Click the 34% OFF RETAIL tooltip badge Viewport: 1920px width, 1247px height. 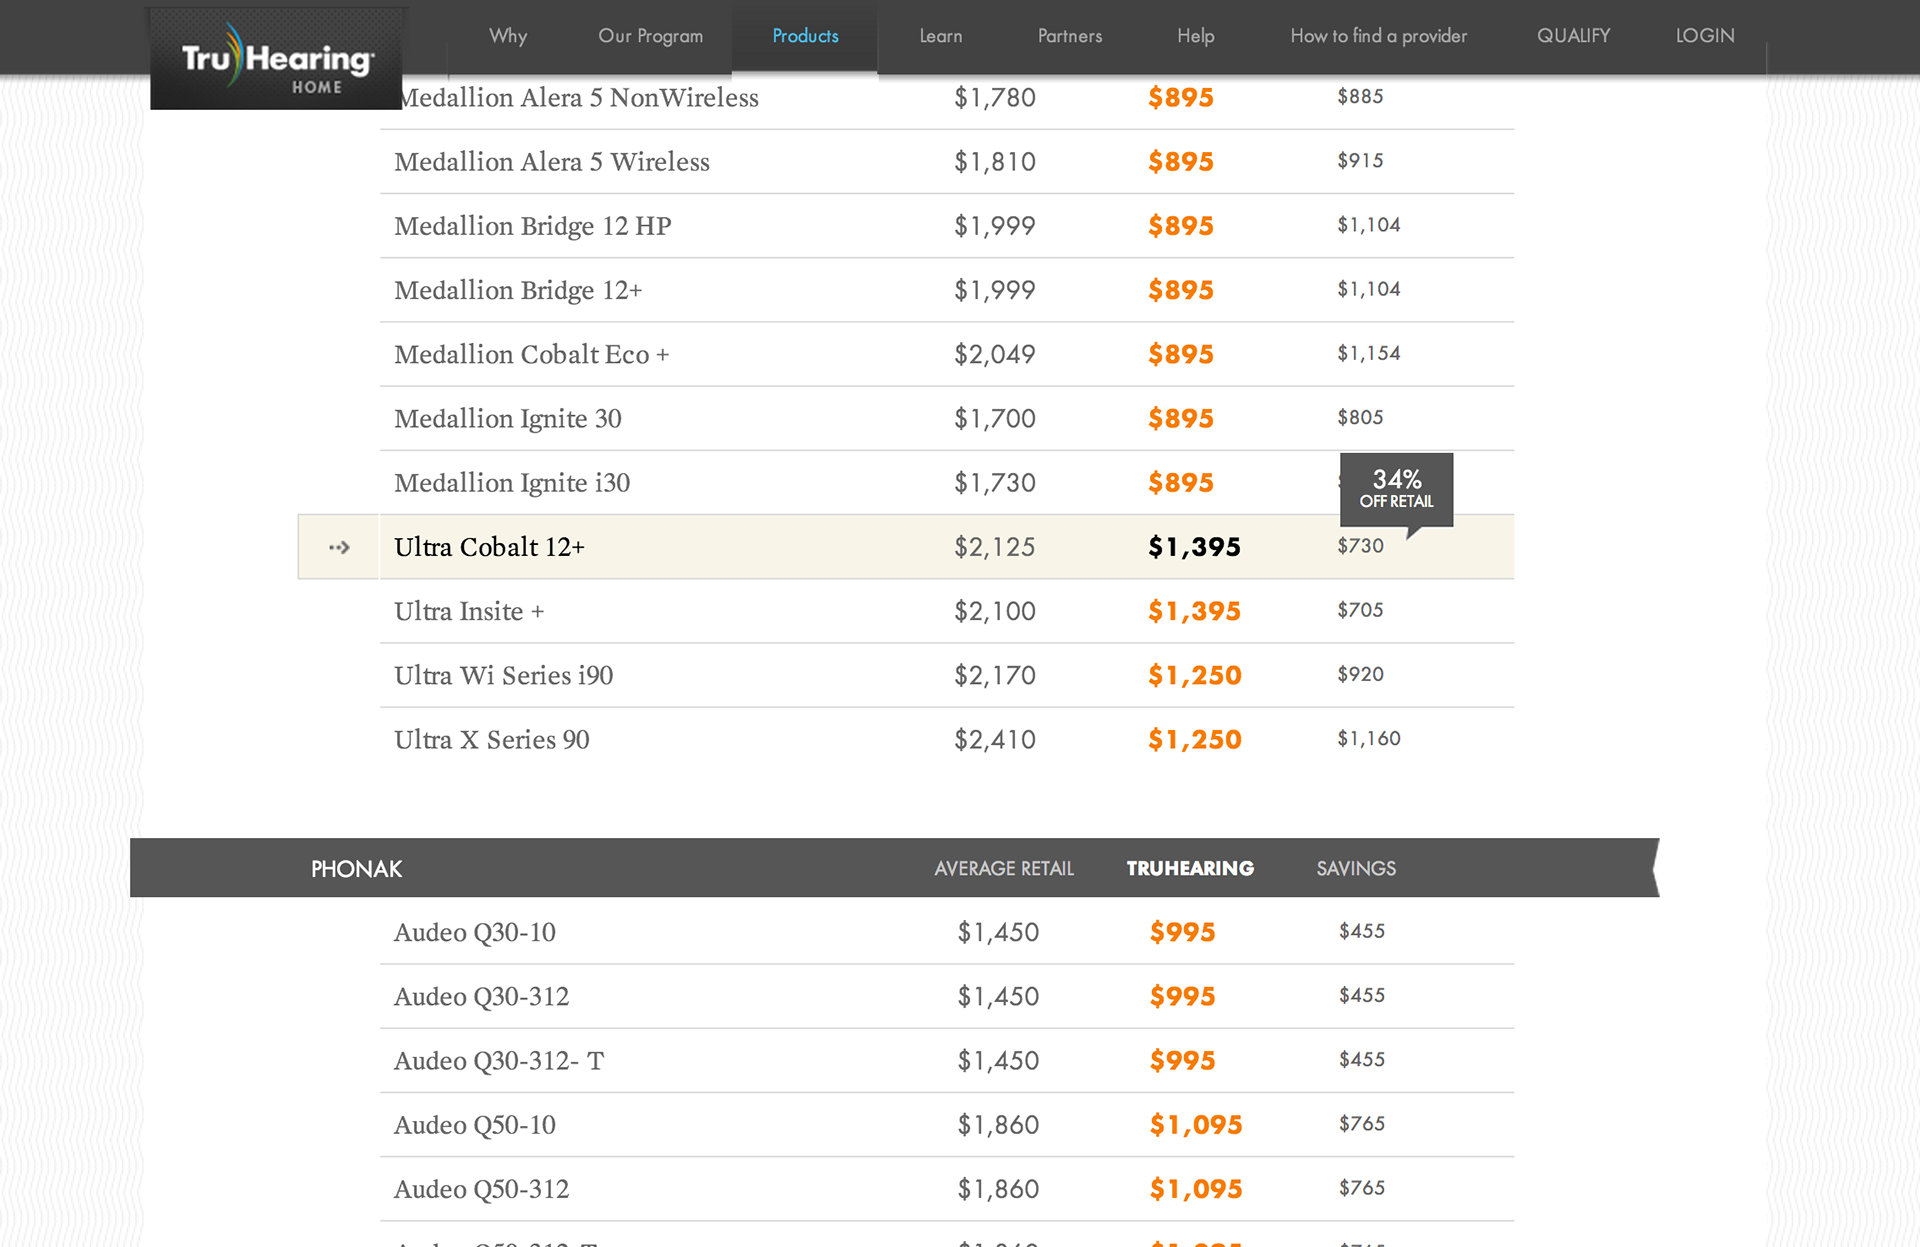tap(1396, 489)
